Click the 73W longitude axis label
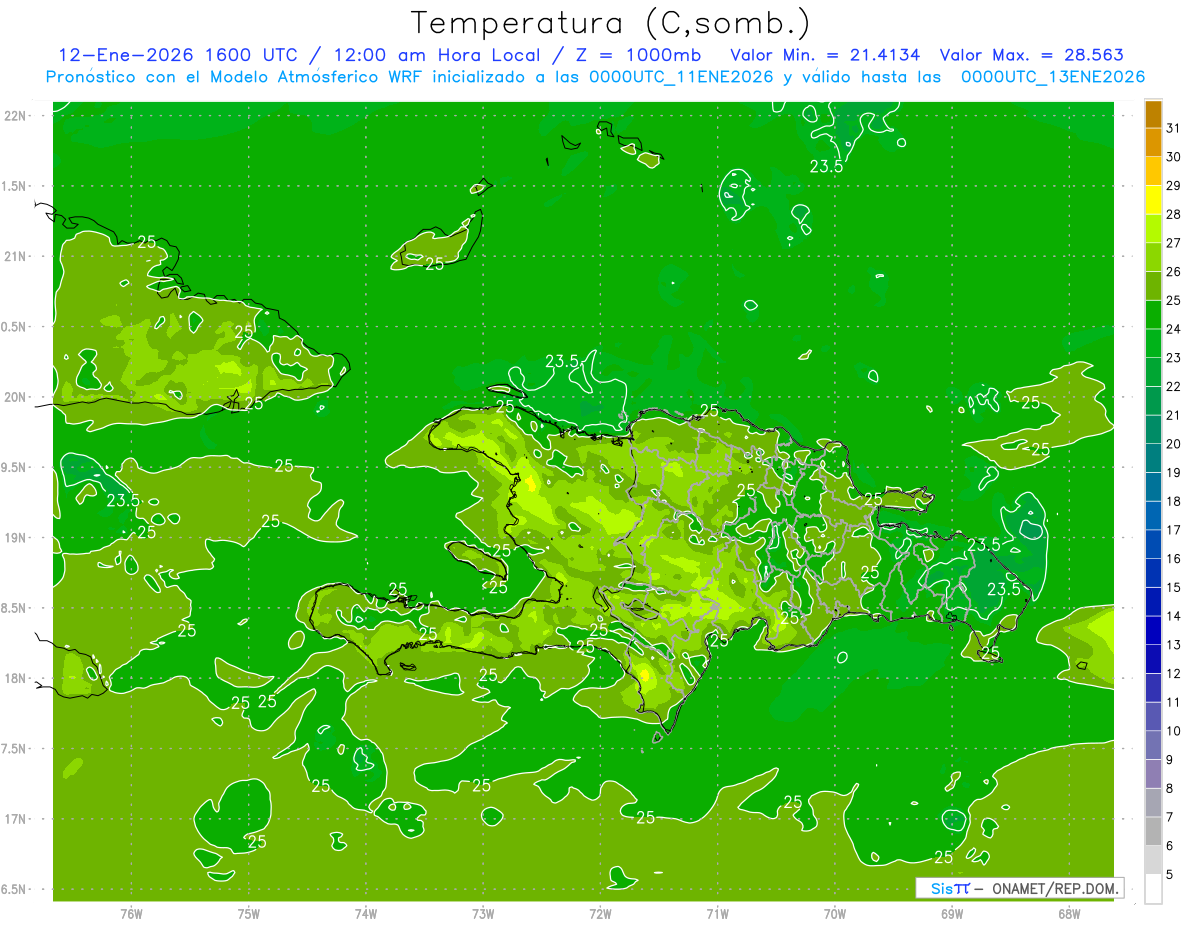This screenshot has height=927, width=1200. pos(483,914)
